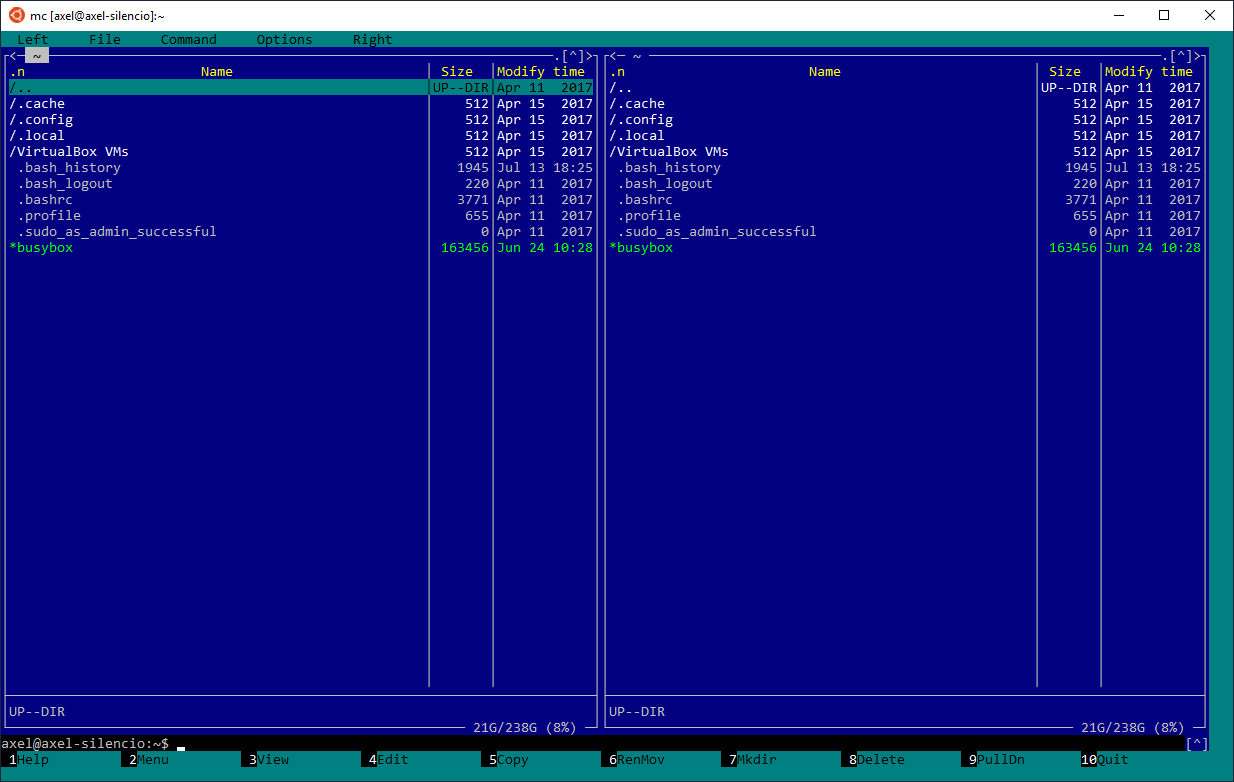Open the Options menu

(x=285, y=40)
